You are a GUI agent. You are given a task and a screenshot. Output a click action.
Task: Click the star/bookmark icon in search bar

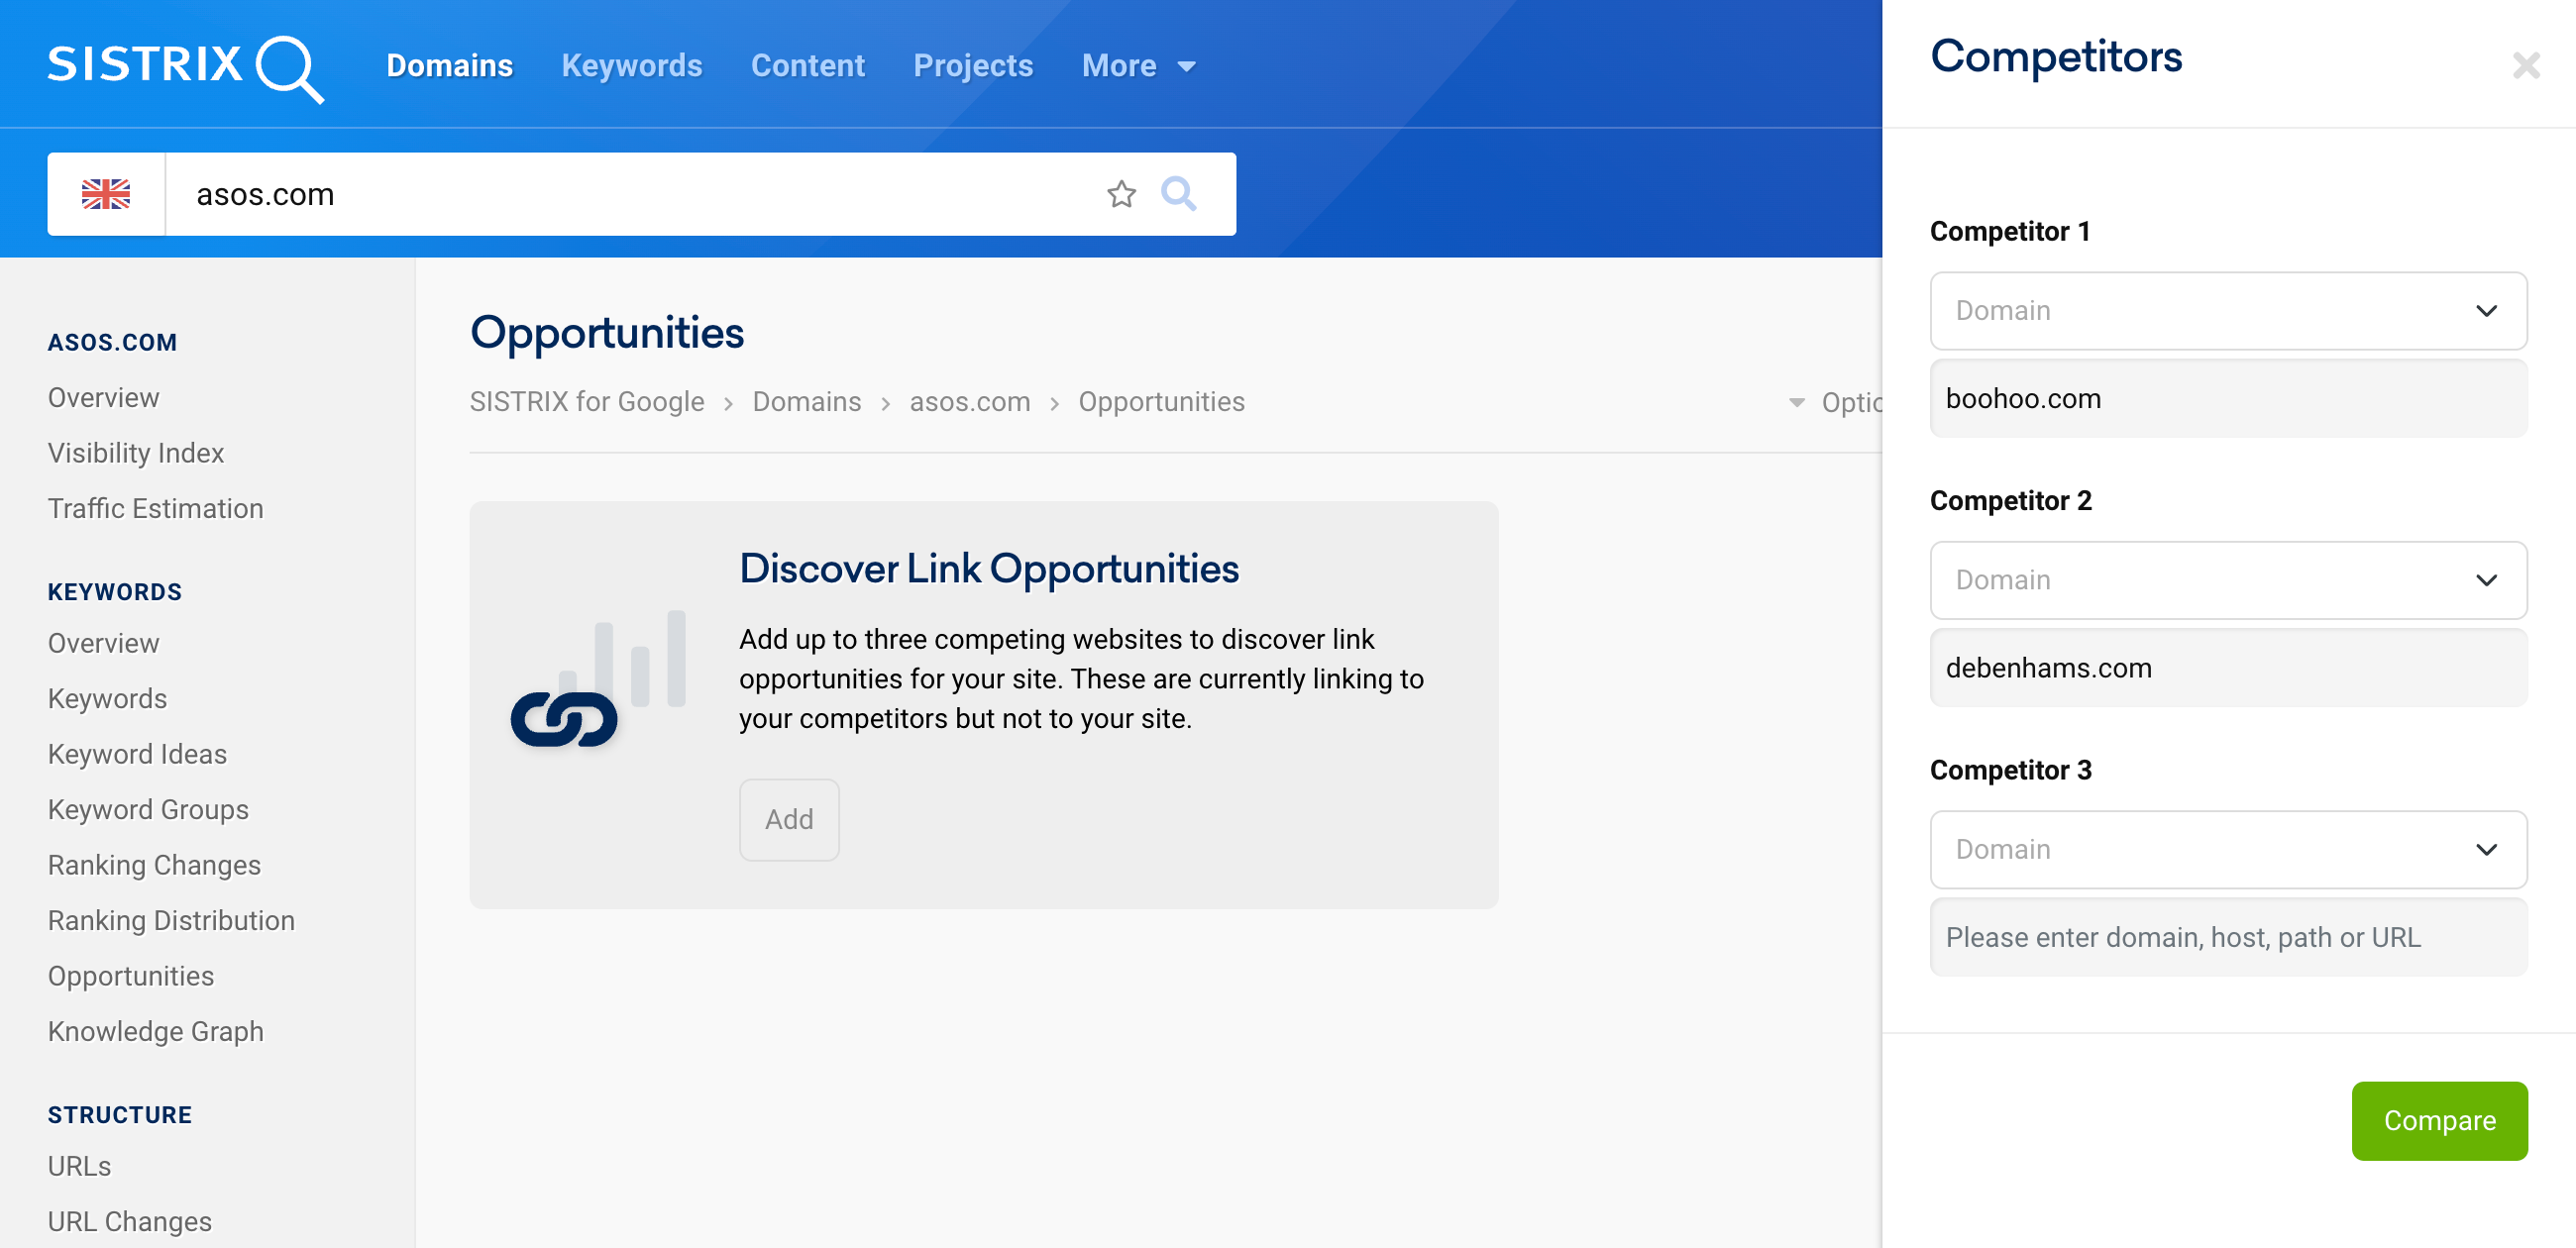pyautogui.click(x=1123, y=192)
